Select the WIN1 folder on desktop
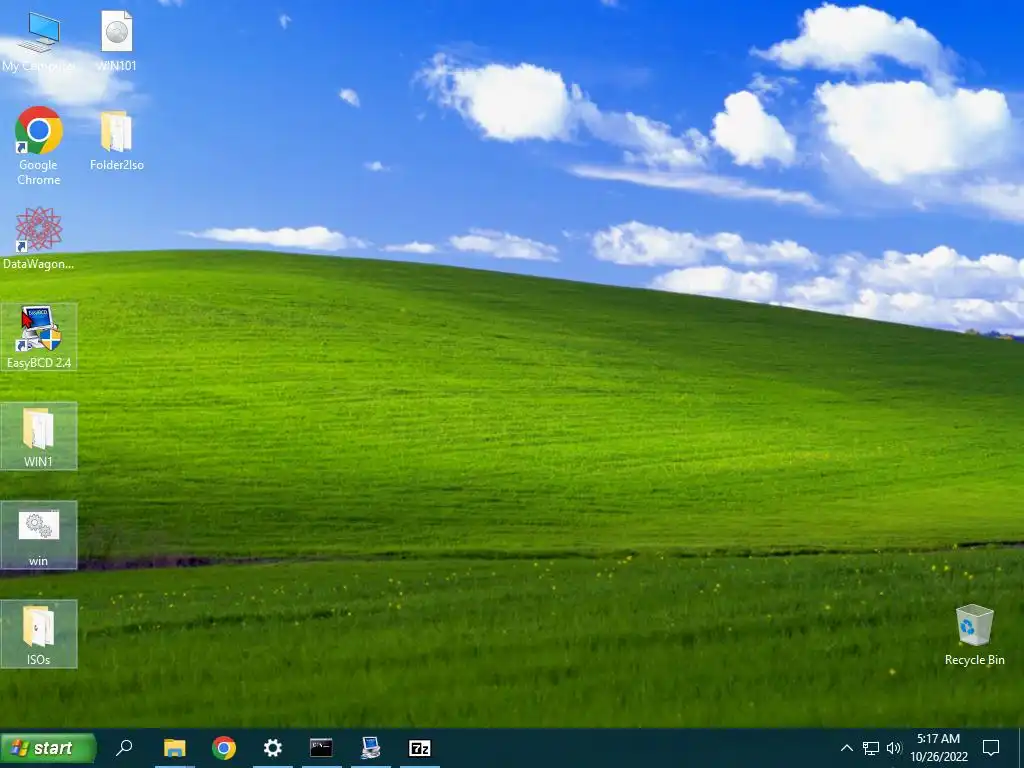This screenshot has height=768, width=1024. [x=39, y=436]
